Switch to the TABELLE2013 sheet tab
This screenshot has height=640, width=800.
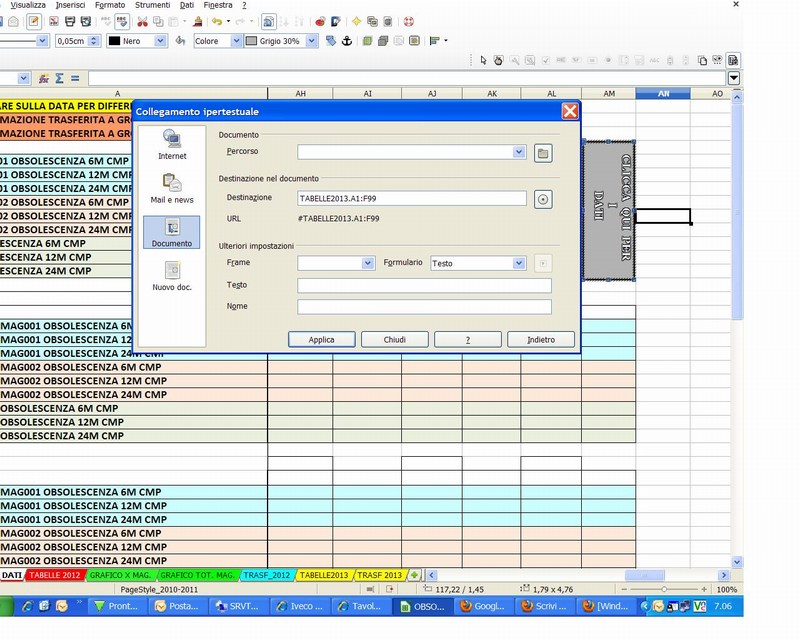tap(325, 575)
